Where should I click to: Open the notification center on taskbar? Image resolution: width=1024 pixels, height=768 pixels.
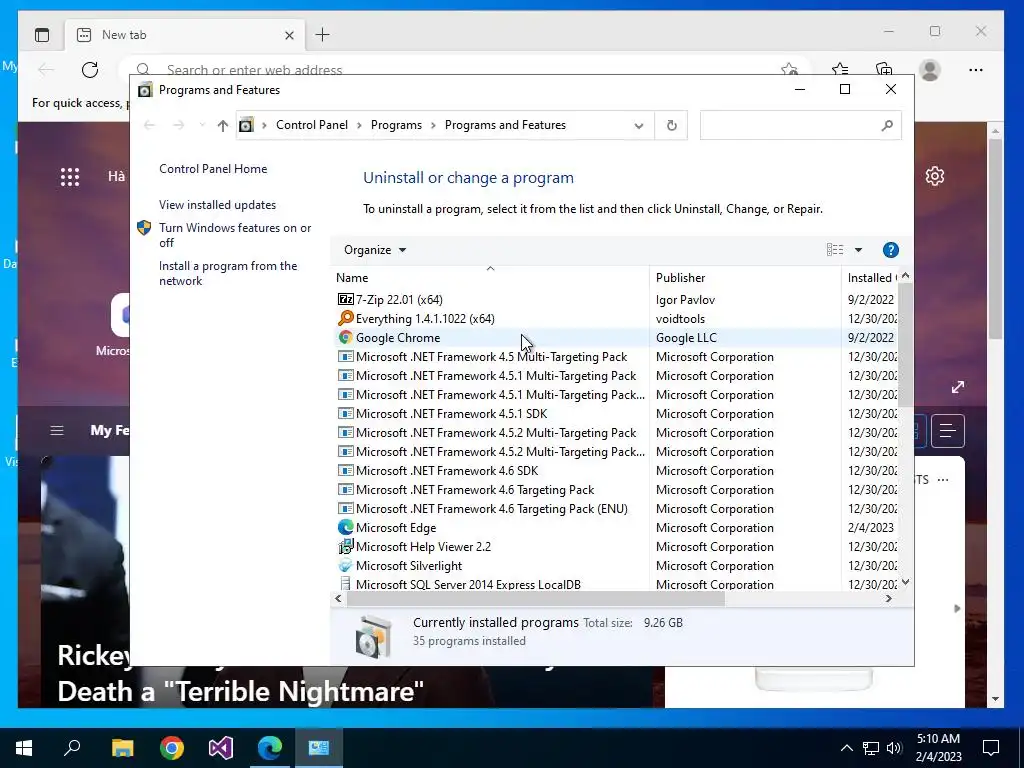tap(991, 748)
